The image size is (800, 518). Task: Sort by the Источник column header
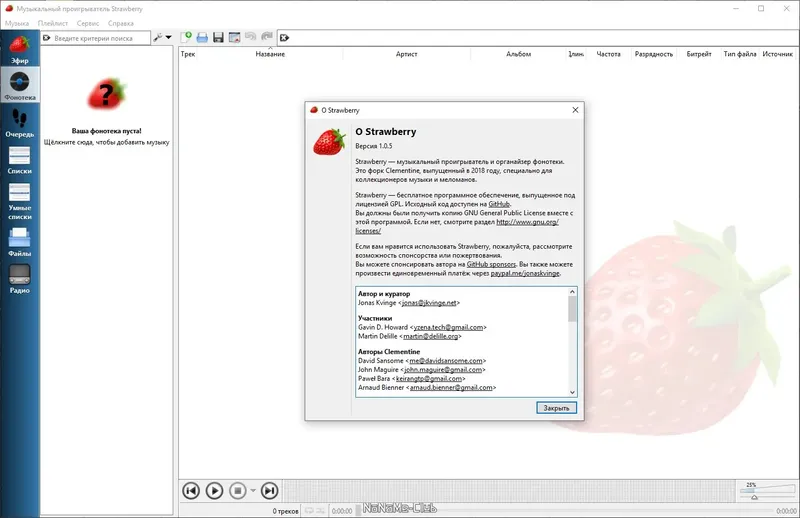778,54
